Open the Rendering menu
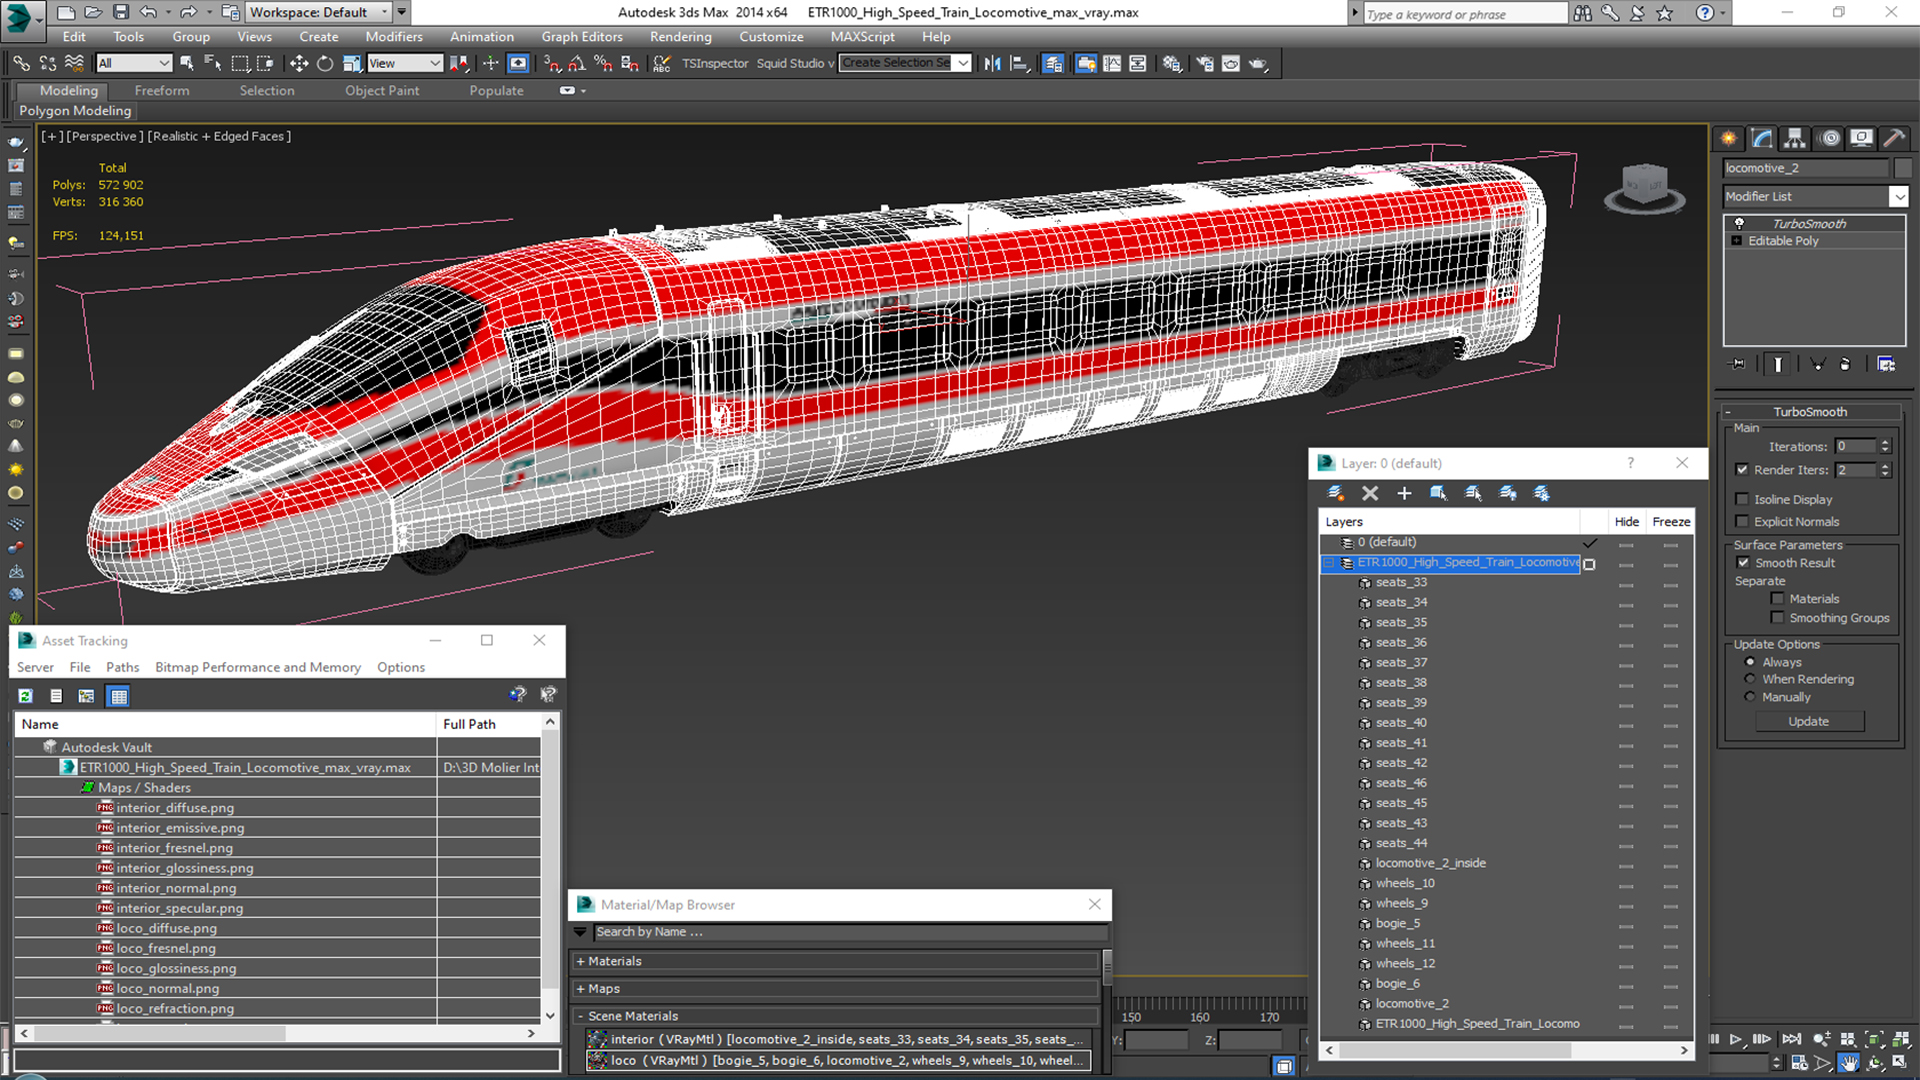This screenshot has height=1080, width=1920. coord(680,37)
